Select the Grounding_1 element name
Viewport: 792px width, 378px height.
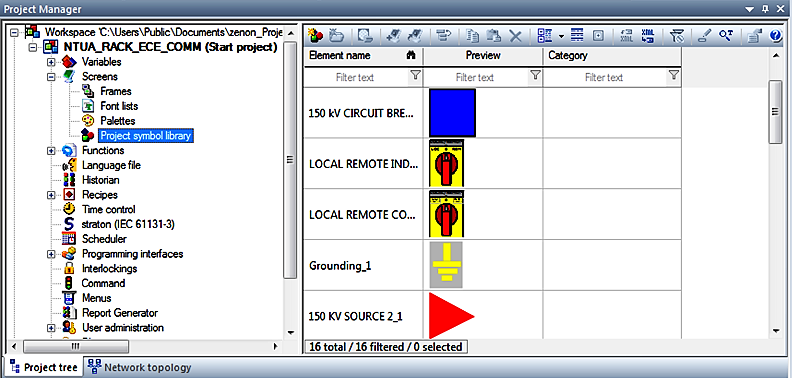pyautogui.click(x=340, y=265)
